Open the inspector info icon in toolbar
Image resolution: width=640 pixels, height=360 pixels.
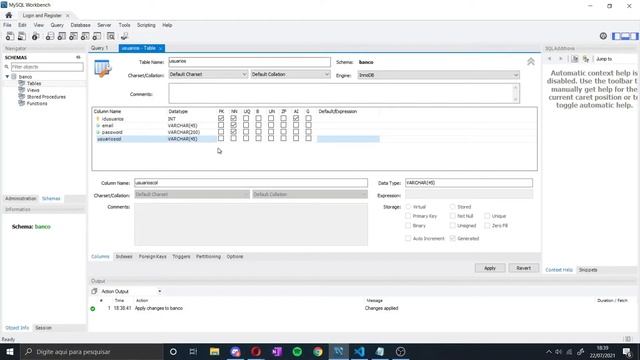[x=36, y=36]
